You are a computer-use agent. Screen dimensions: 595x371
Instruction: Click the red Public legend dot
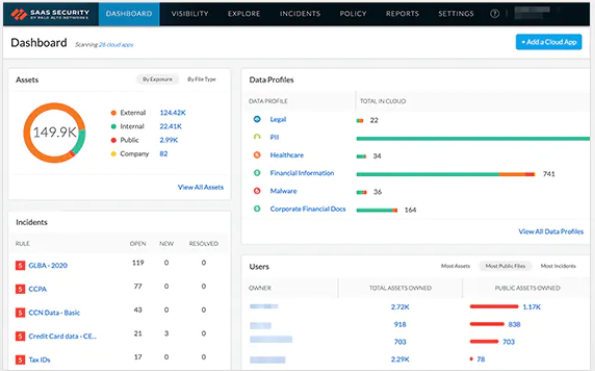point(113,140)
